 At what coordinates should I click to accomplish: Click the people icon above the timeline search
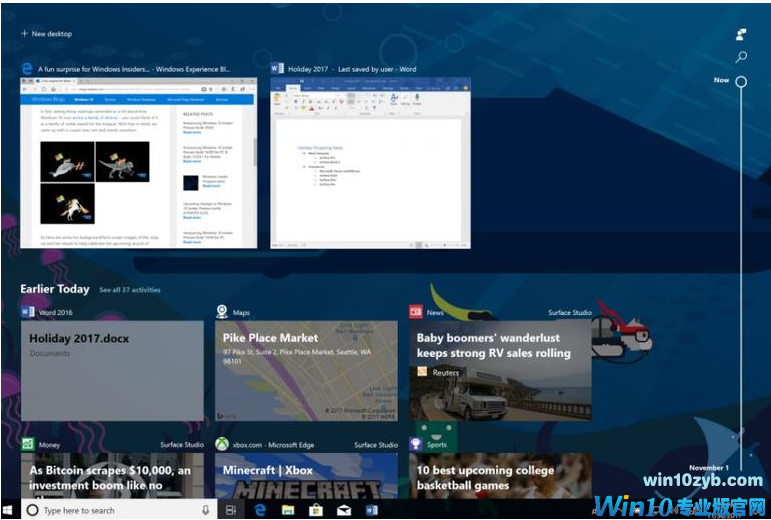(741, 34)
